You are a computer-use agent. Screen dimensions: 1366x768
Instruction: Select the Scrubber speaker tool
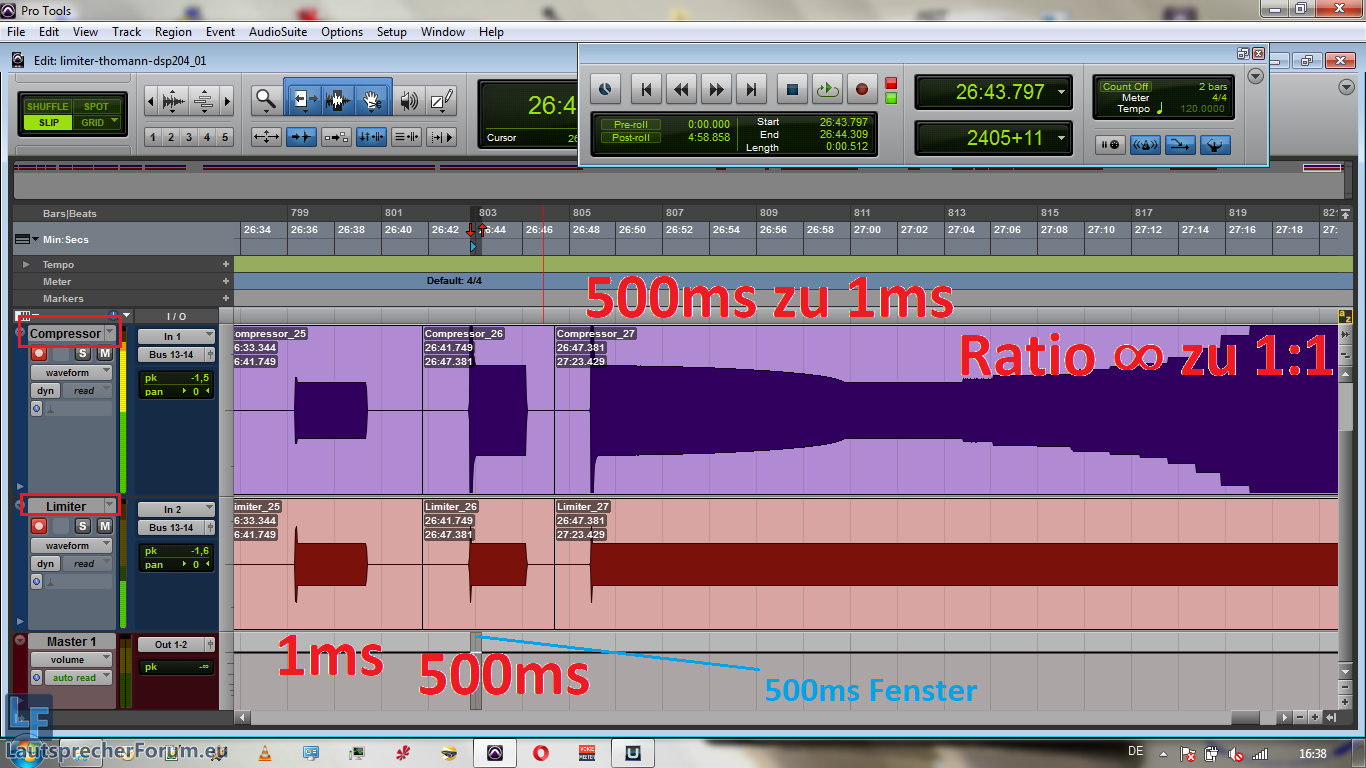click(x=408, y=100)
